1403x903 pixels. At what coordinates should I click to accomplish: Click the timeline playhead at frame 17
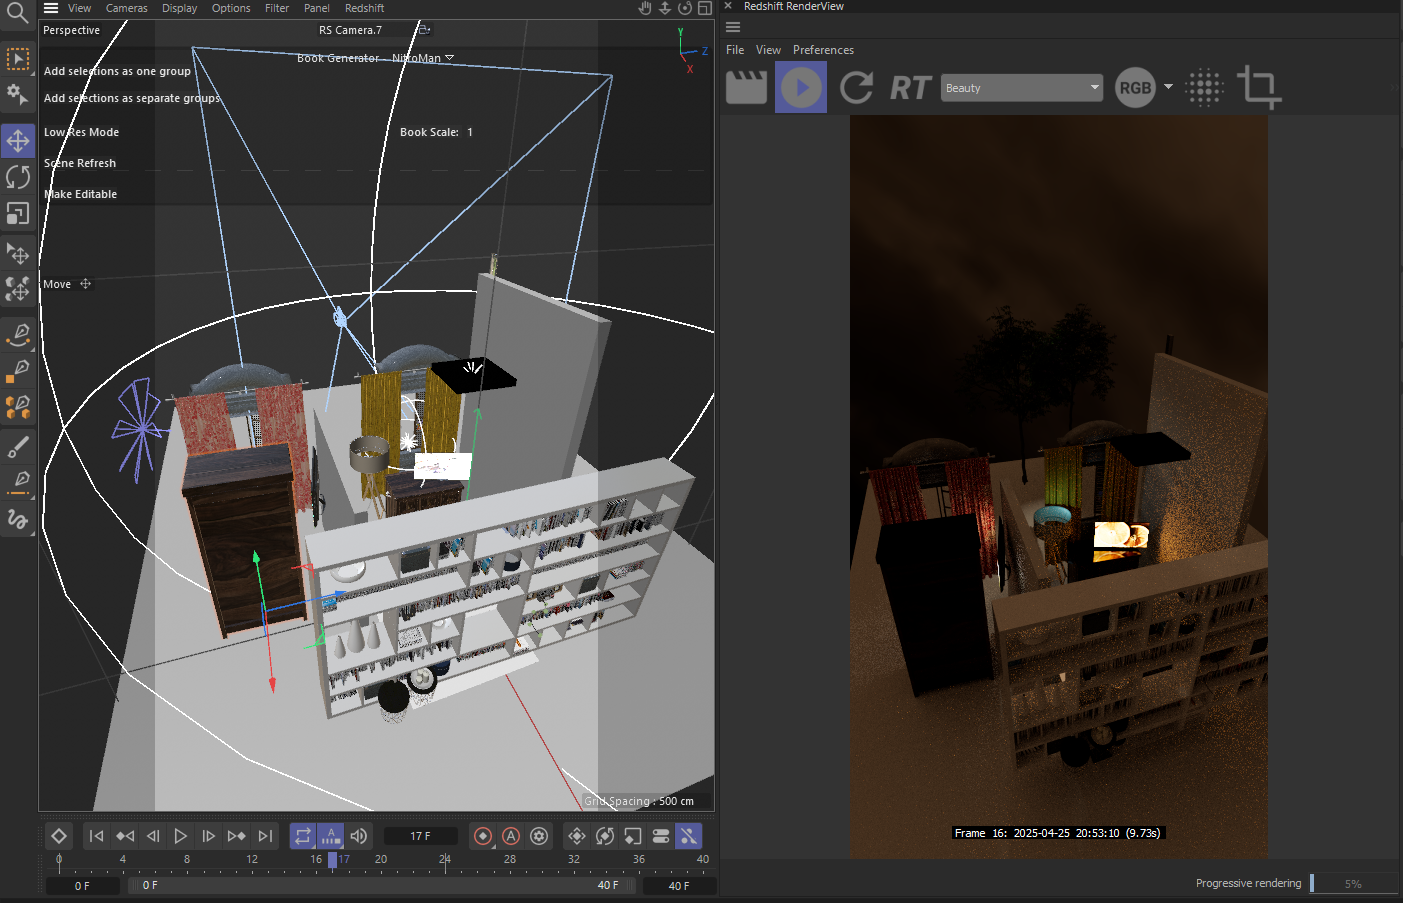pos(332,859)
